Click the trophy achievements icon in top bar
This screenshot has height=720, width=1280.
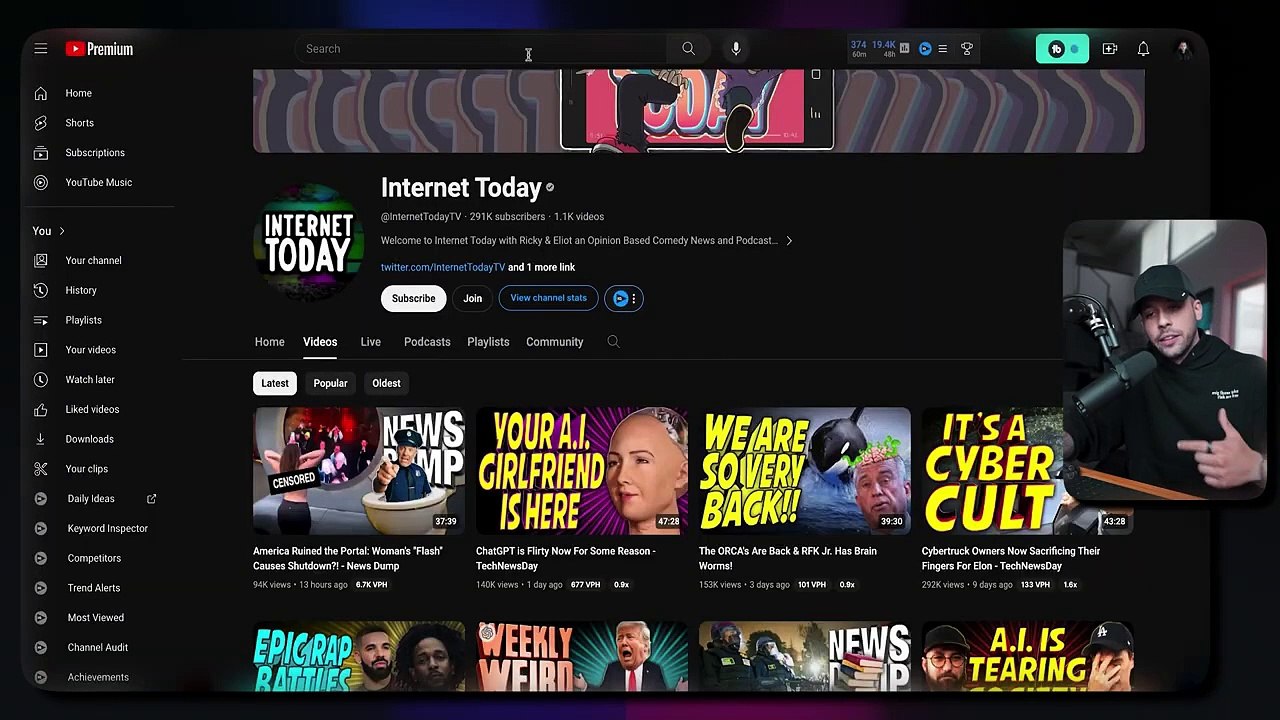(x=967, y=48)
